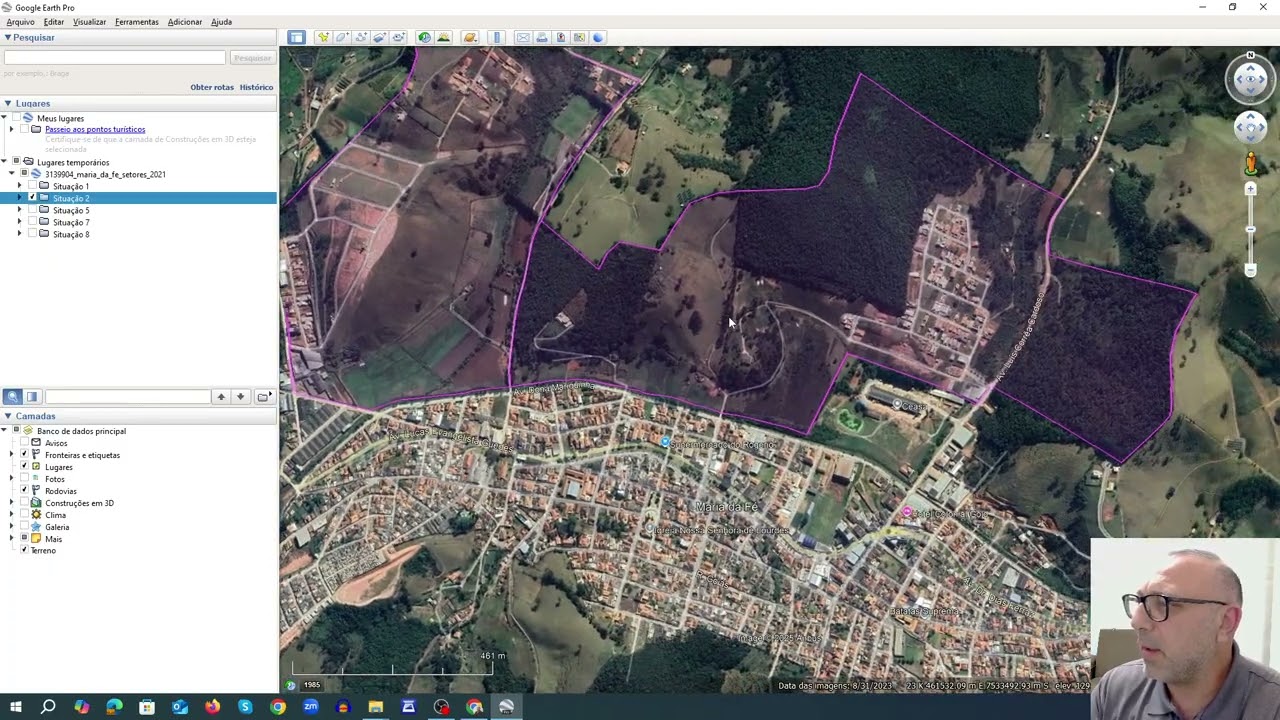Move selected place down arrow

(x=240, y=397)
